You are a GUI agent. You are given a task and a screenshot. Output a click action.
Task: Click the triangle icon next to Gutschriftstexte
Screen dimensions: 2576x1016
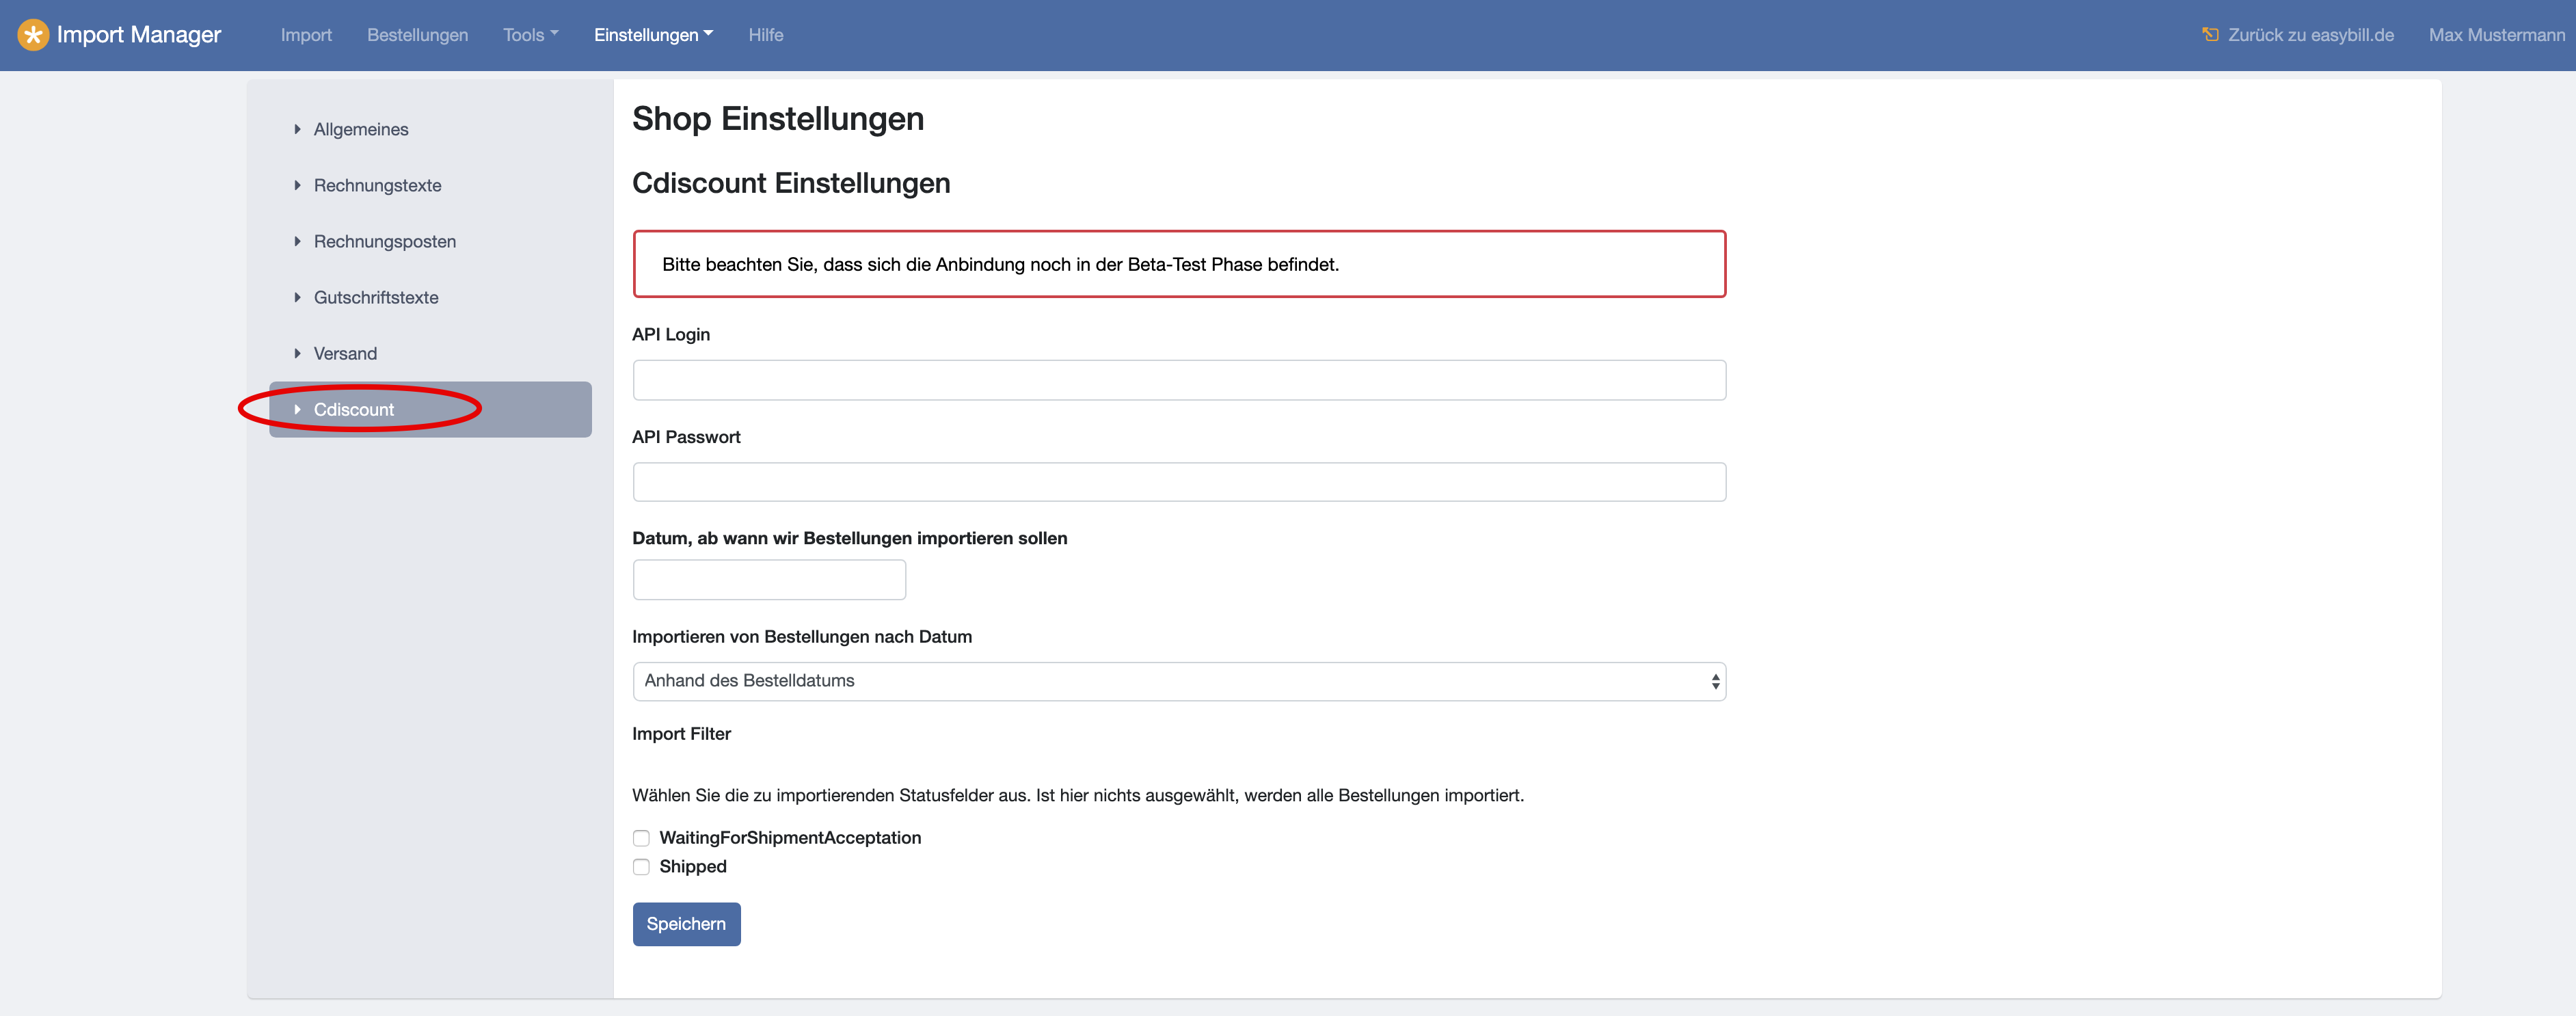point(297,298)
